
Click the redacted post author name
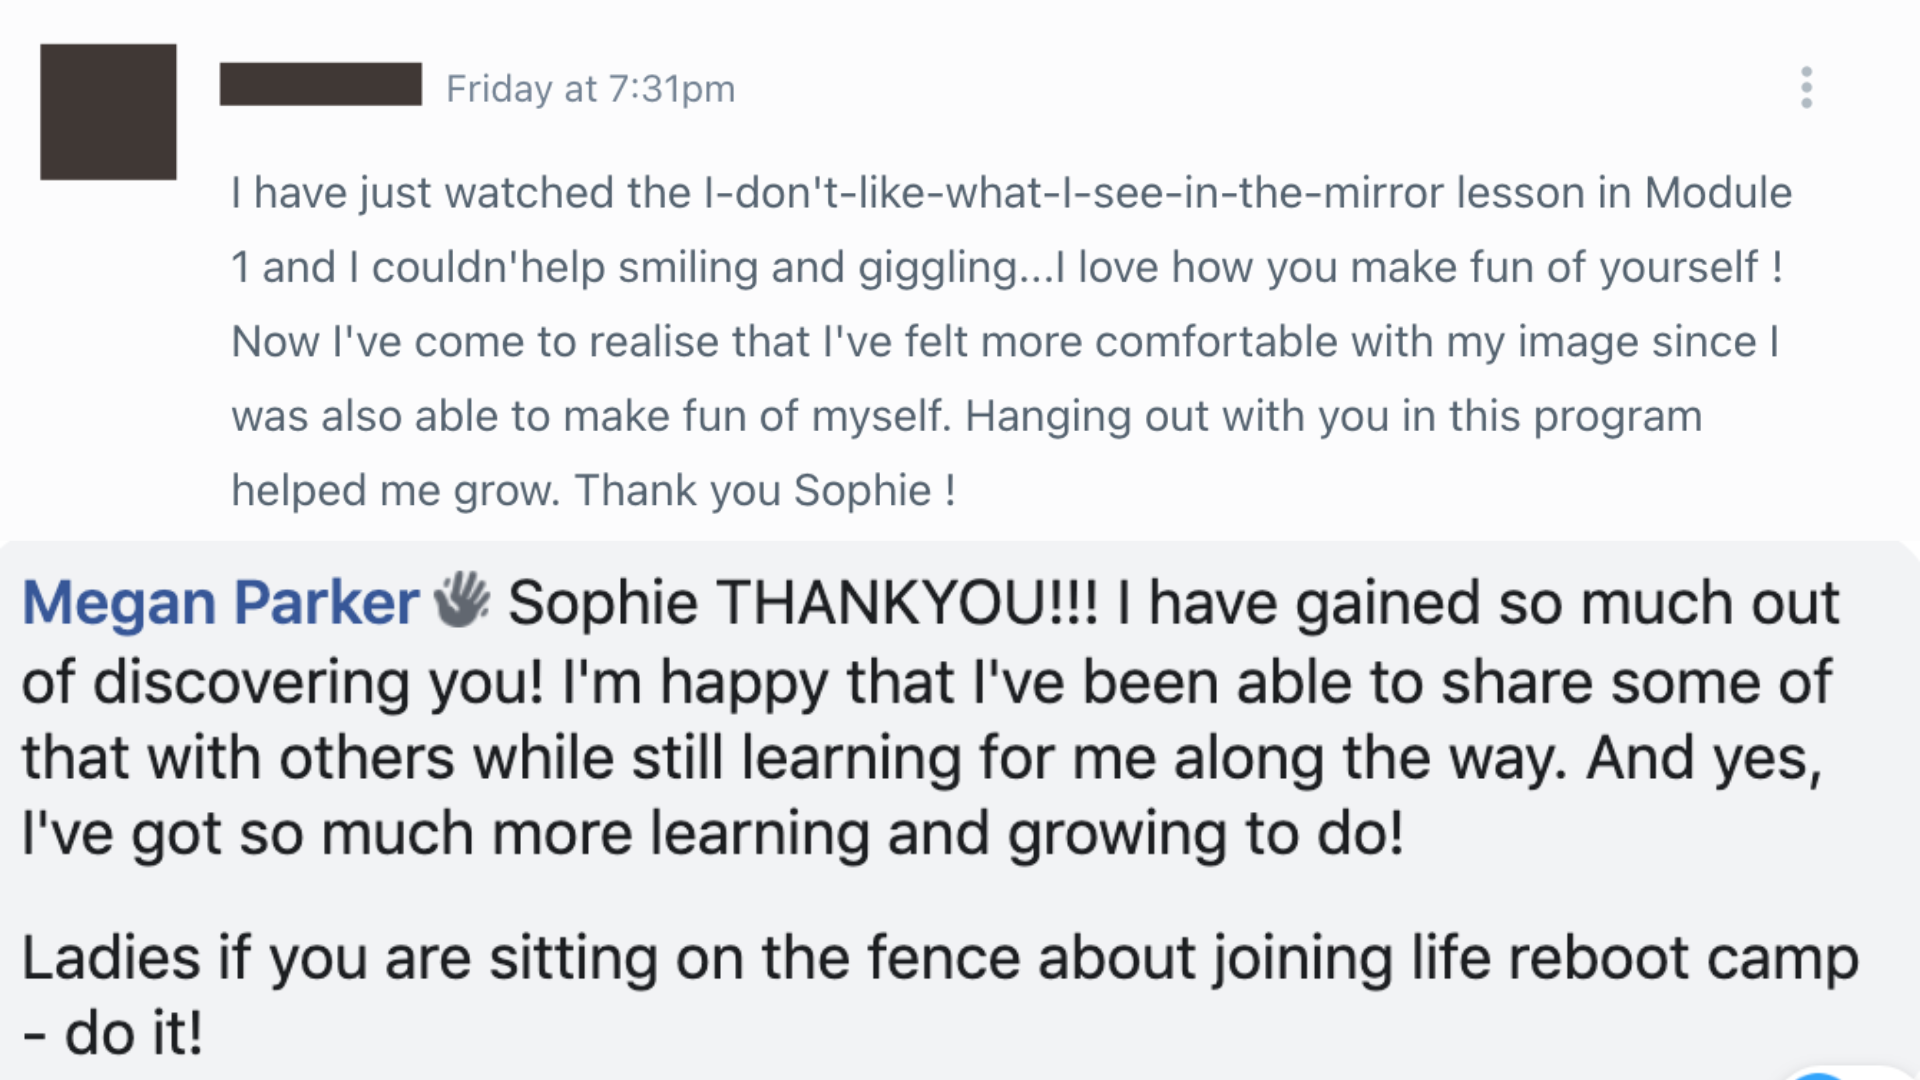point(320,84)
